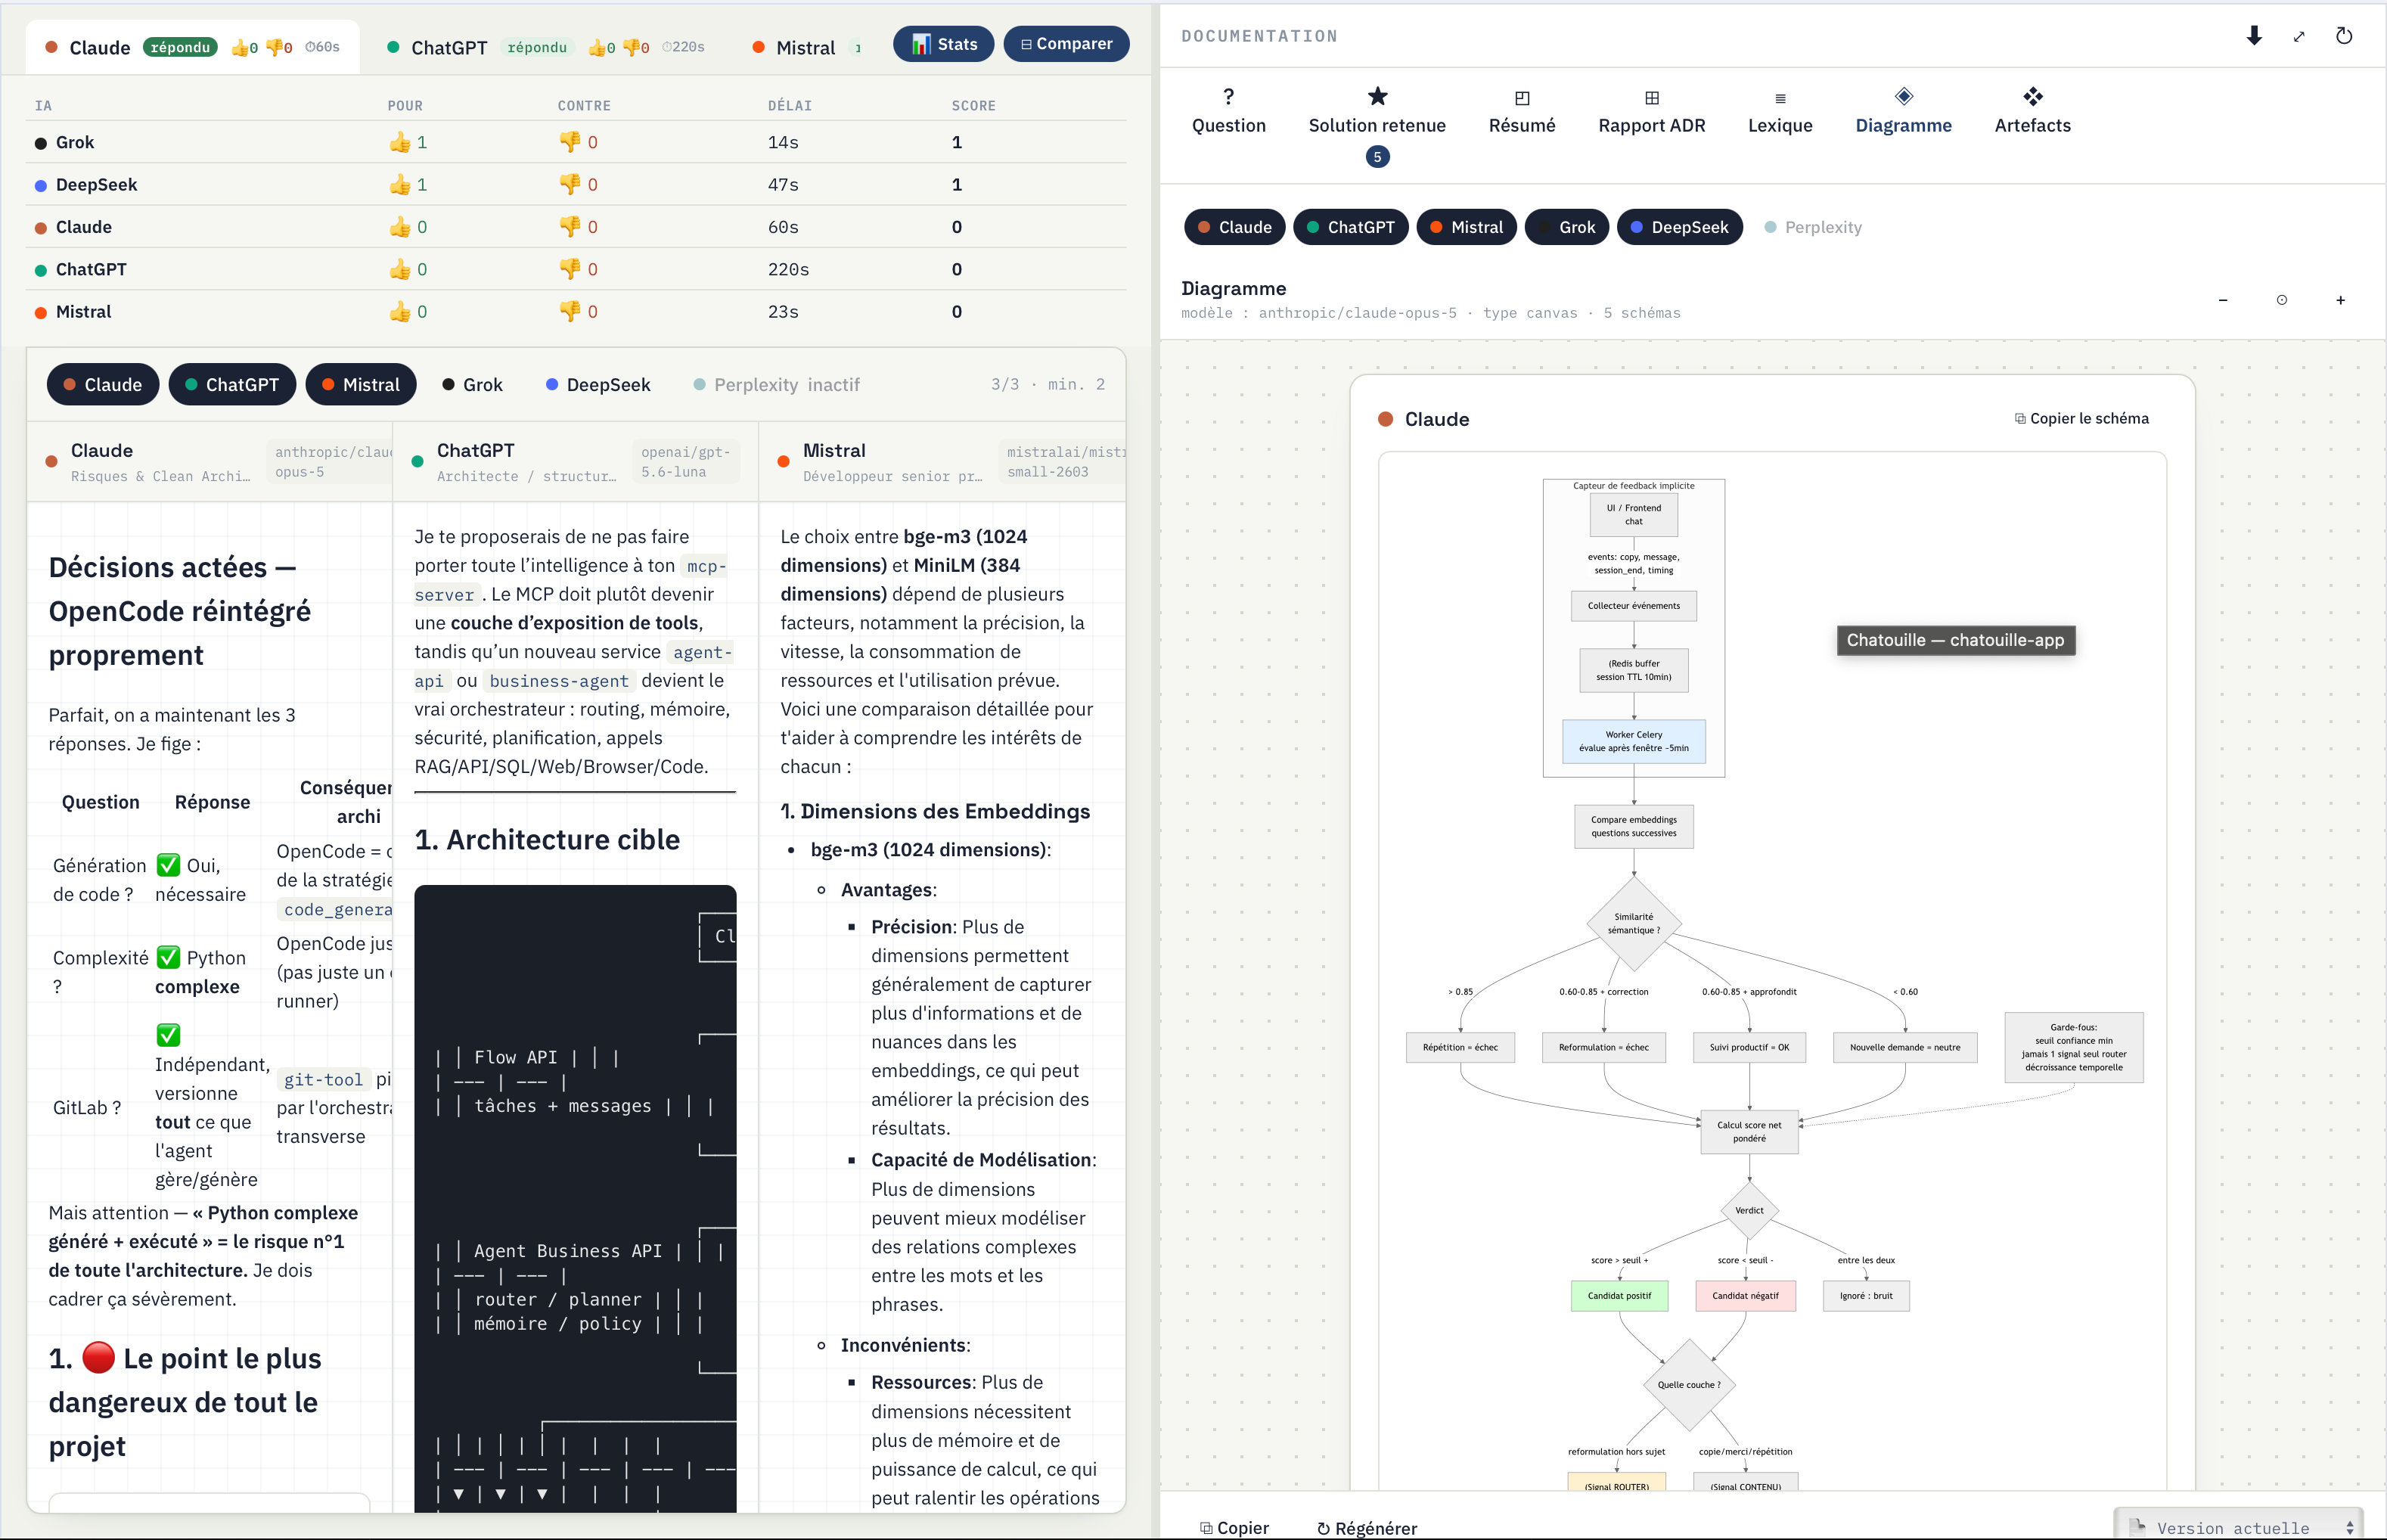The width and height of the screenshot is (2387, 1540).
Task: Reset diagram zoom with the circle icon
Action: pyautogui.click(x=2281, y=300)
